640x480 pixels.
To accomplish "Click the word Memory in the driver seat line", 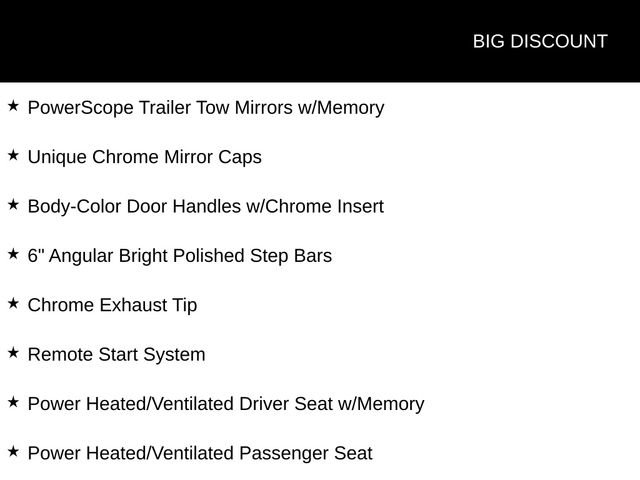I will tap(391, 404).
